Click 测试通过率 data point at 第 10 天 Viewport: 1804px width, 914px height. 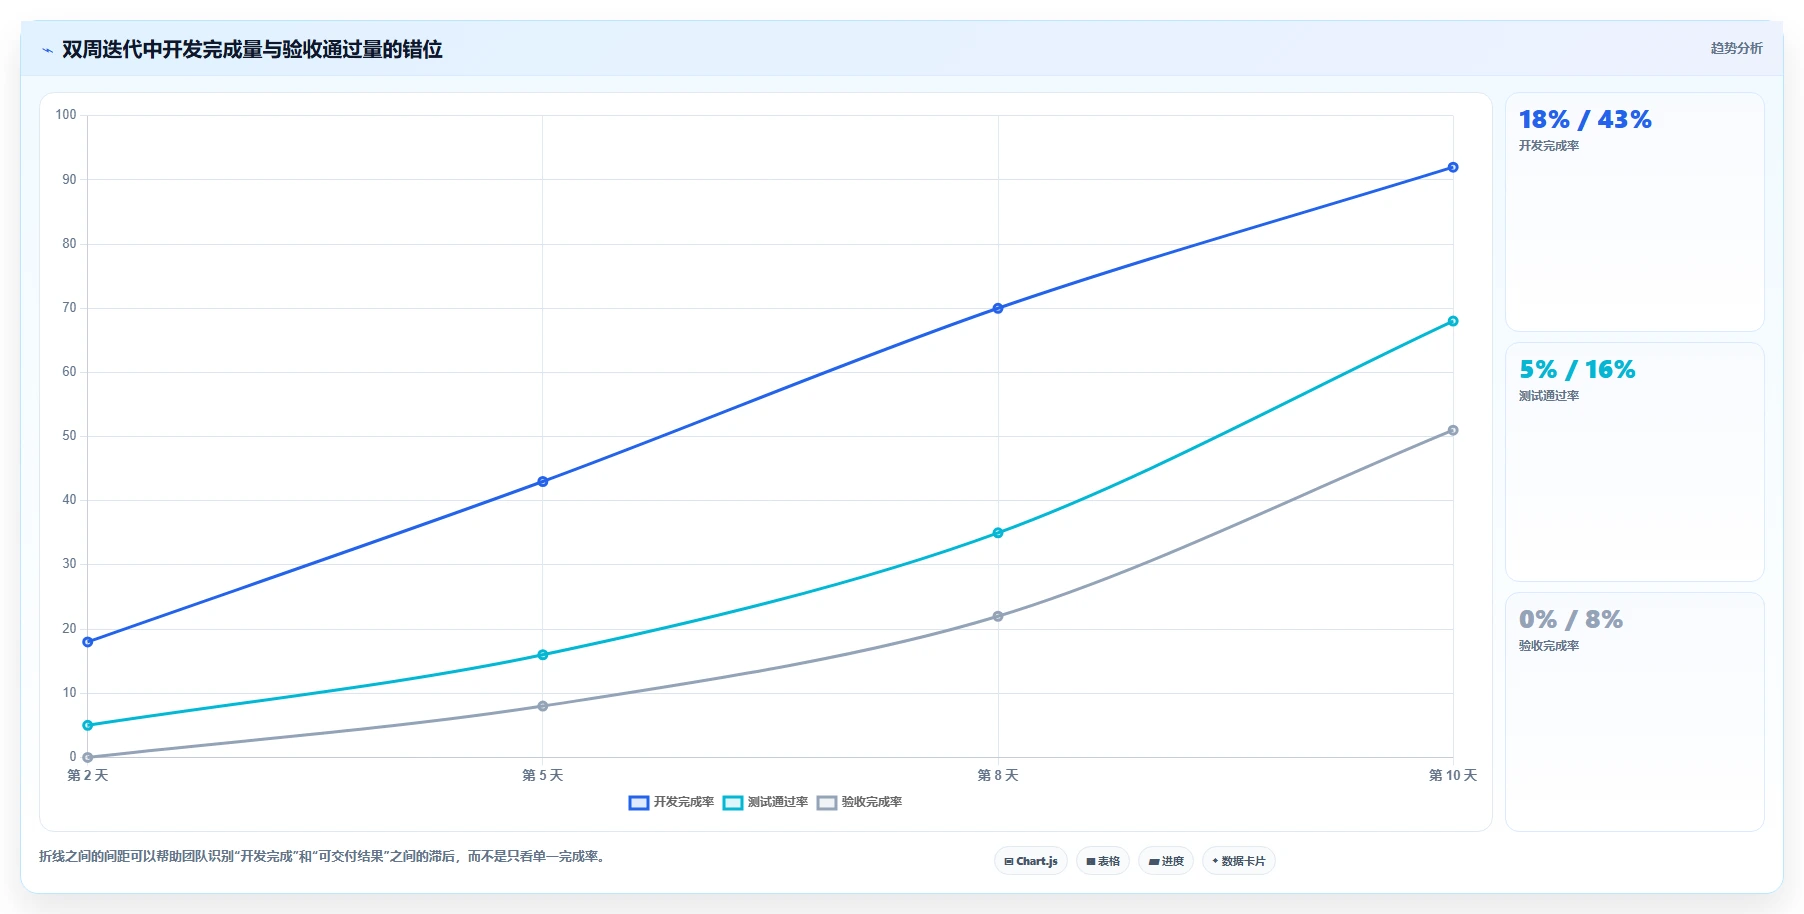coord(1453,321)
